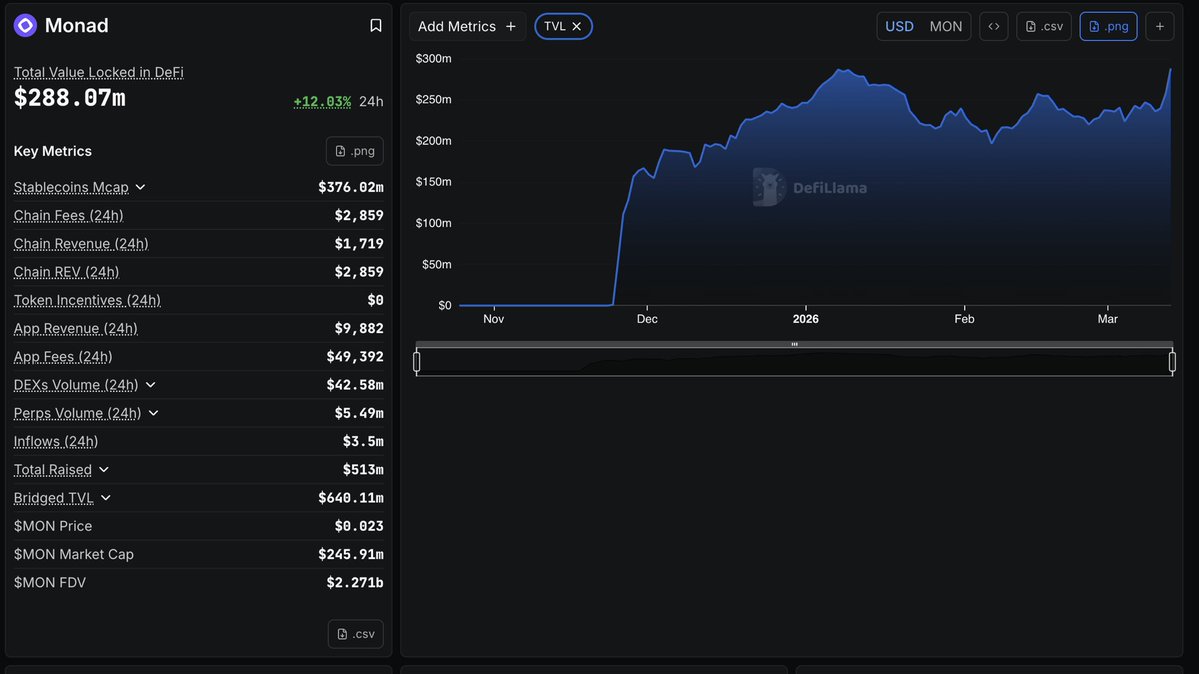The image size is (1199, 674).
Task: Click the $300m y-axis label
Action: [x=433, y=58]
